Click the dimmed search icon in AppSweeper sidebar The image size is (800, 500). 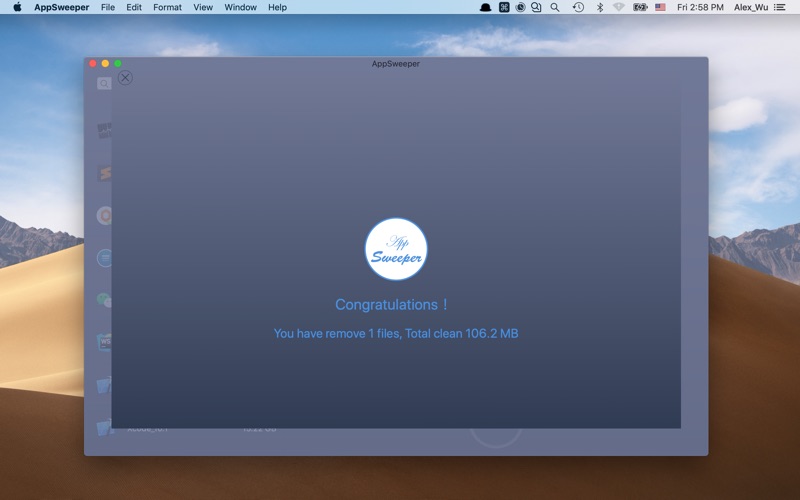[104, 83]
